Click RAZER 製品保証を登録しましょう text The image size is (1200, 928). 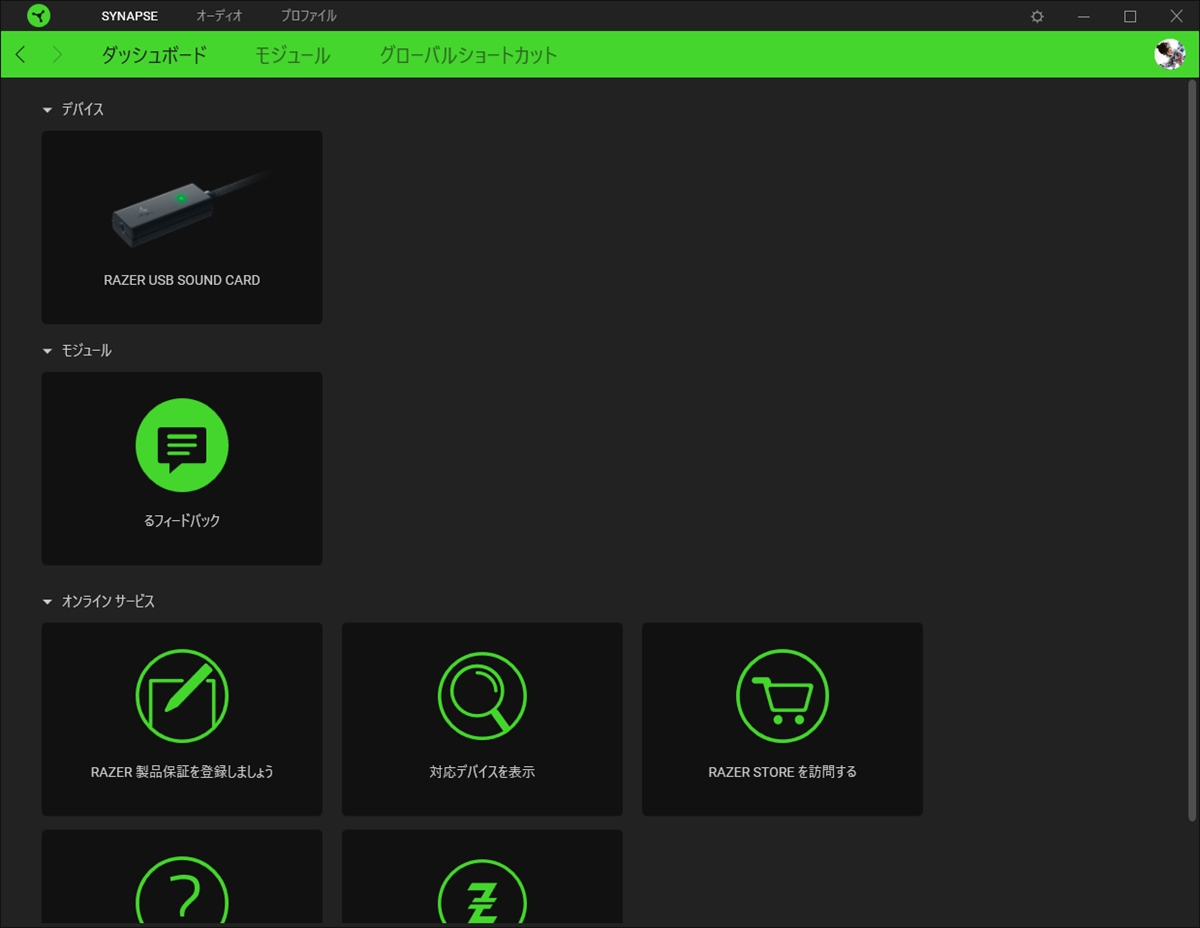[x=182, y=772]
